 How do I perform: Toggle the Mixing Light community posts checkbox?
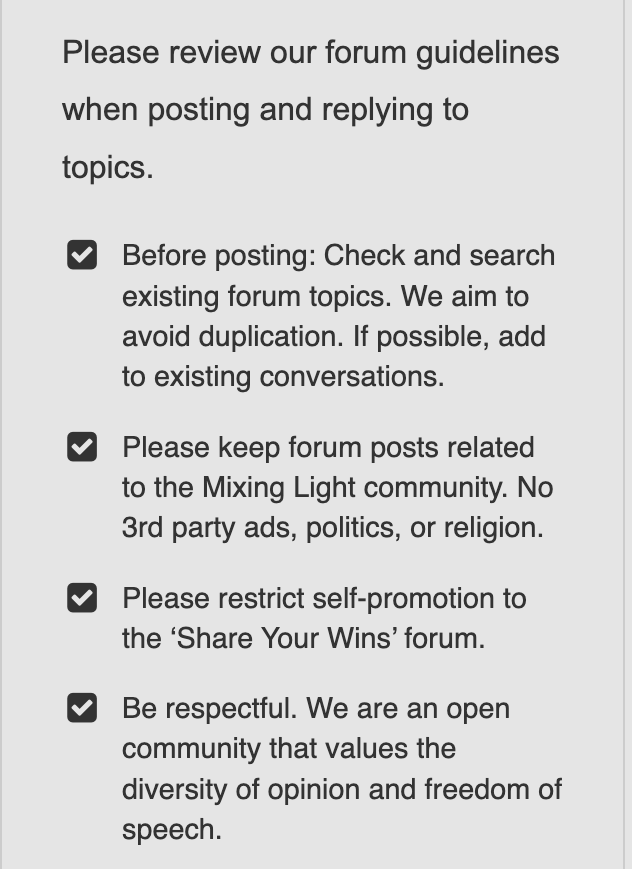82,447
